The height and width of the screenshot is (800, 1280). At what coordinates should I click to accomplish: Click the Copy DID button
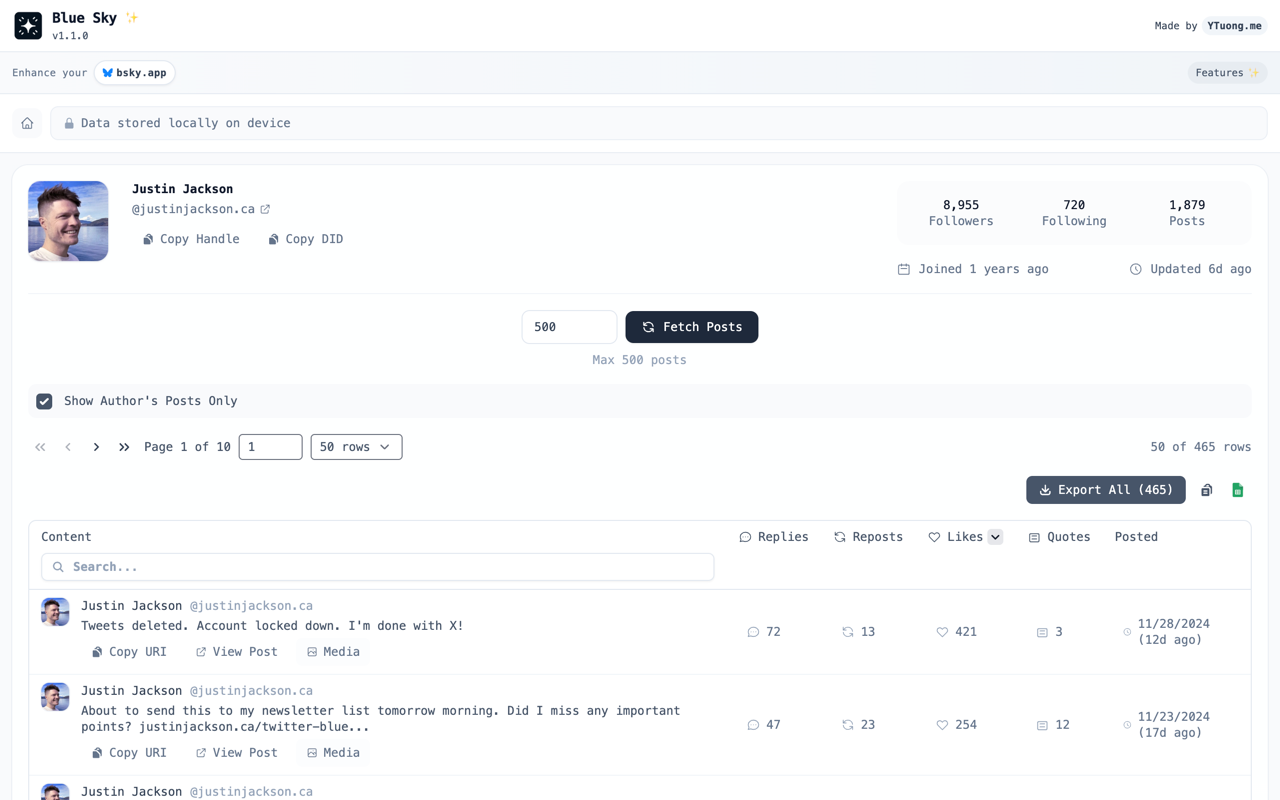(306, 239)
